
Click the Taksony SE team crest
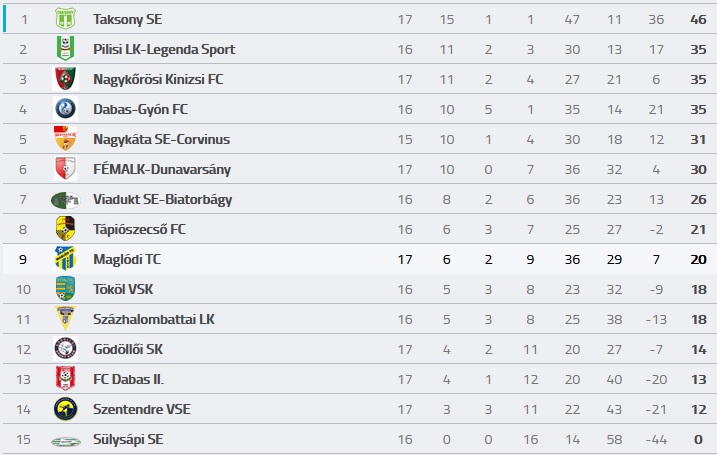[x=65, y=19]
